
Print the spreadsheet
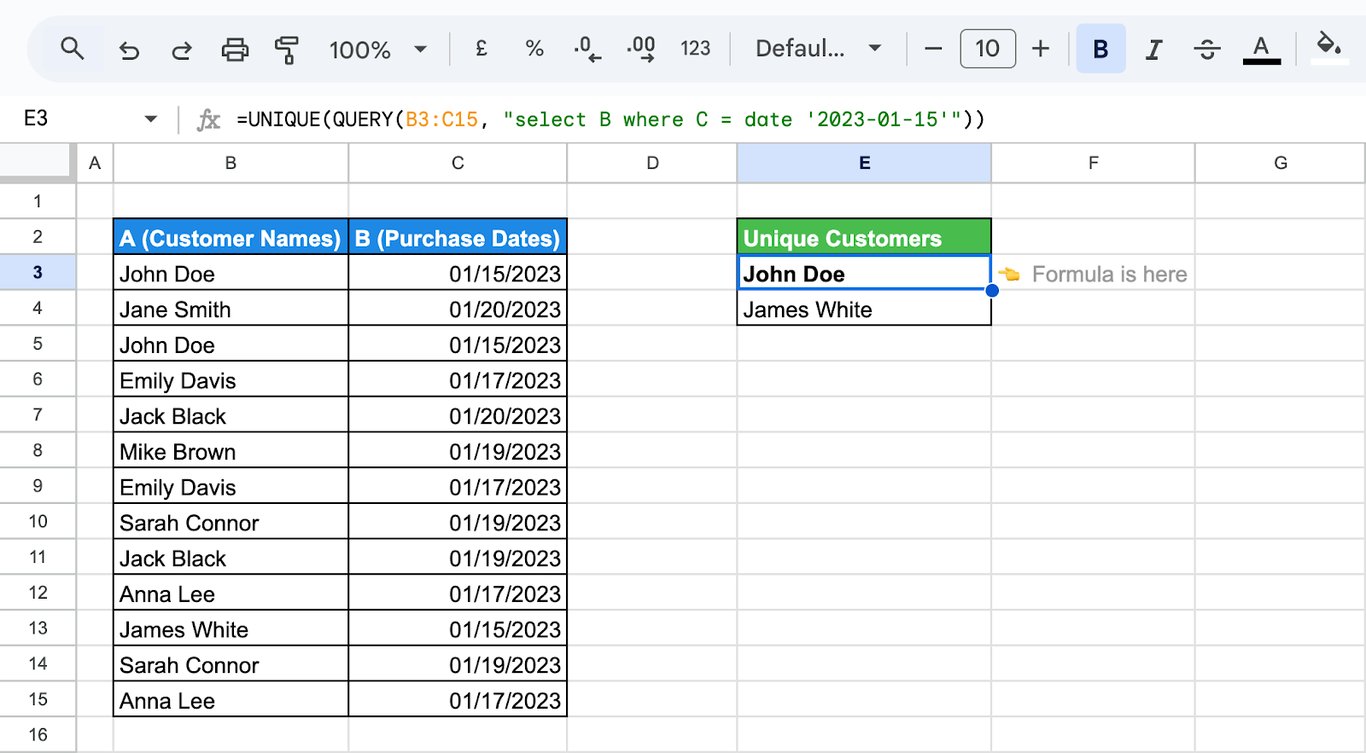pyautogui.click(x=234, y=49)
